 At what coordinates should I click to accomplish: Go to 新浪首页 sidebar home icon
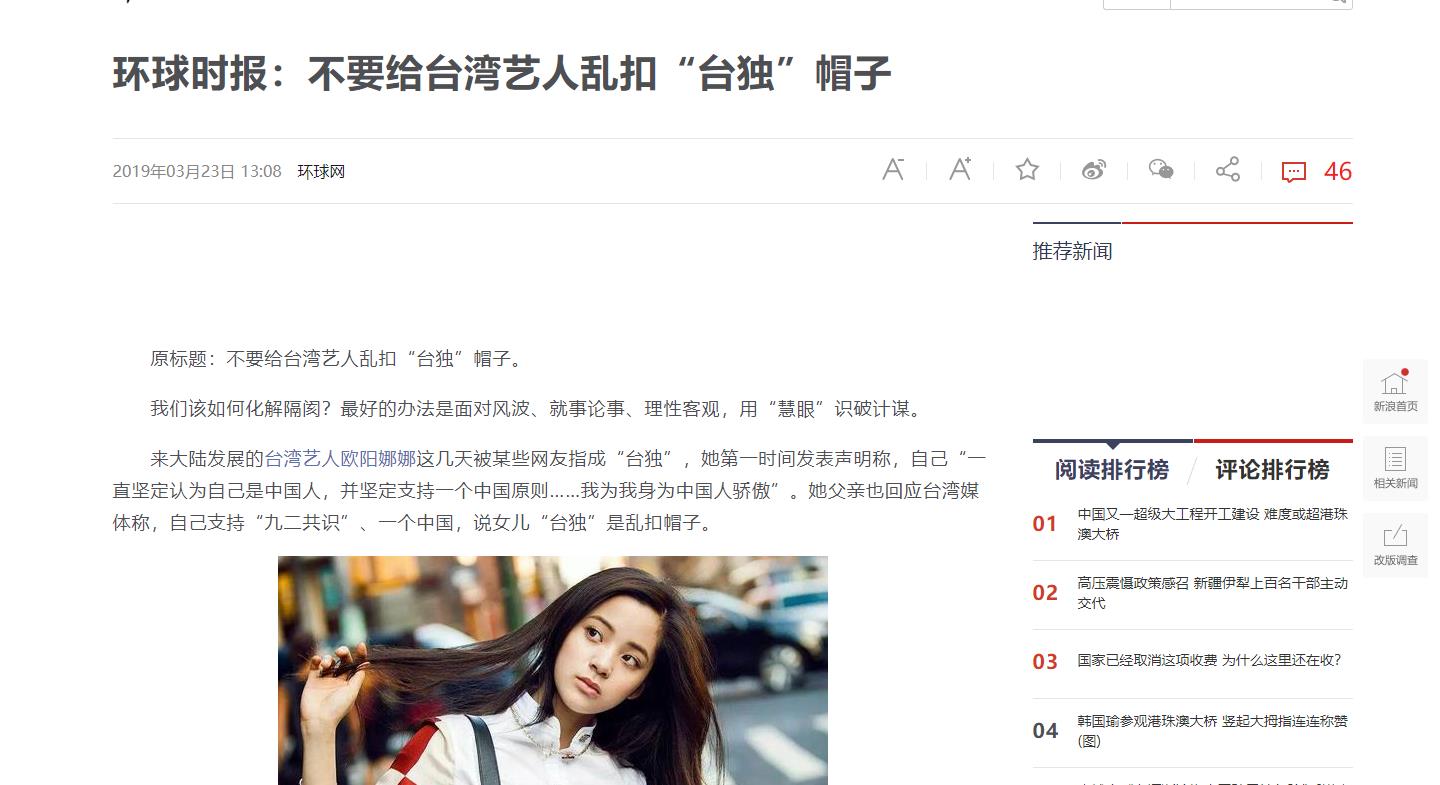1395,390
